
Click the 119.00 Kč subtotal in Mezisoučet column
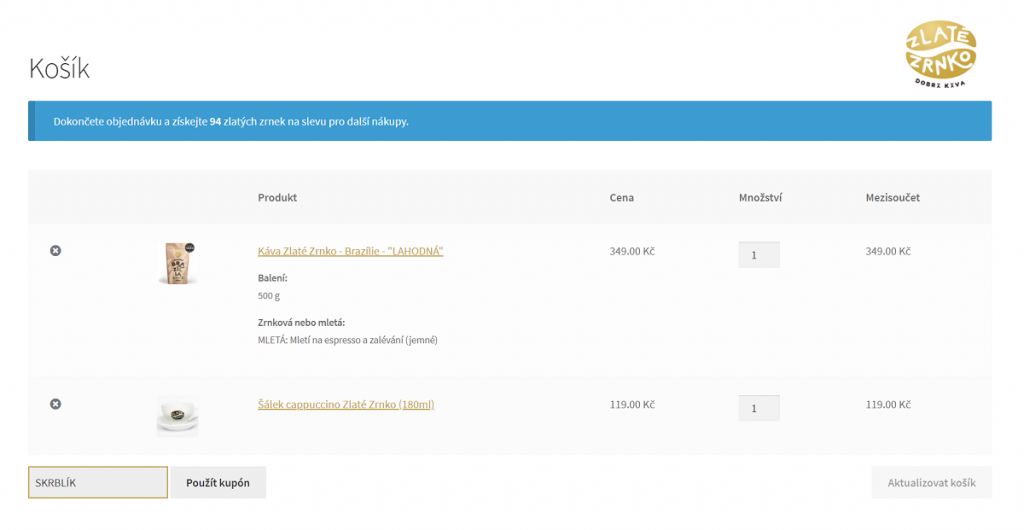888,405
